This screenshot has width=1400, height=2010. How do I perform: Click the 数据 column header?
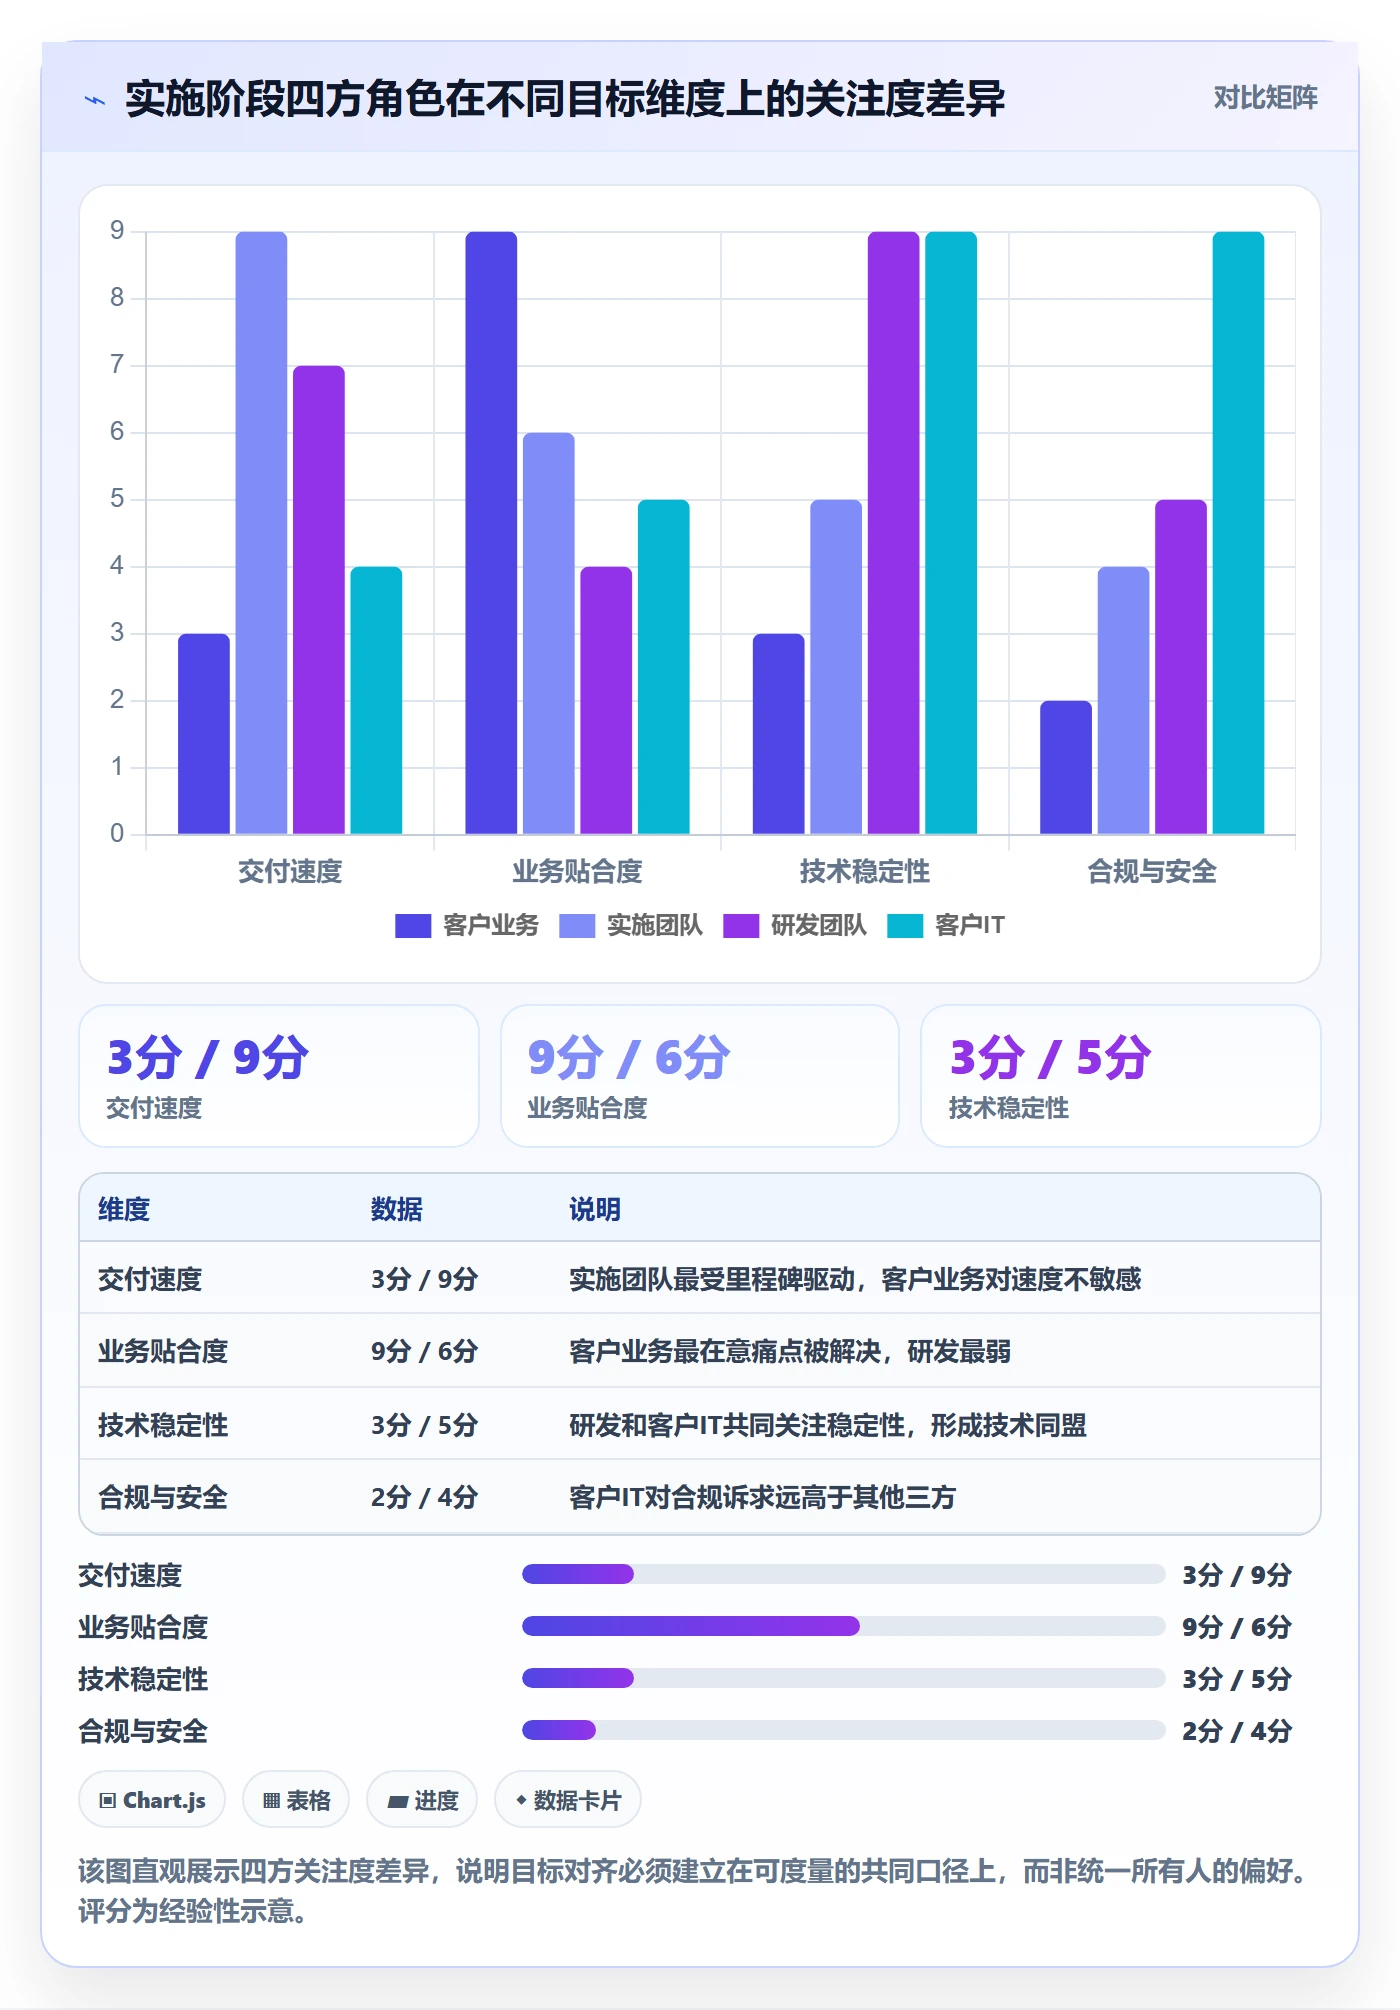tap(397, 1209)
